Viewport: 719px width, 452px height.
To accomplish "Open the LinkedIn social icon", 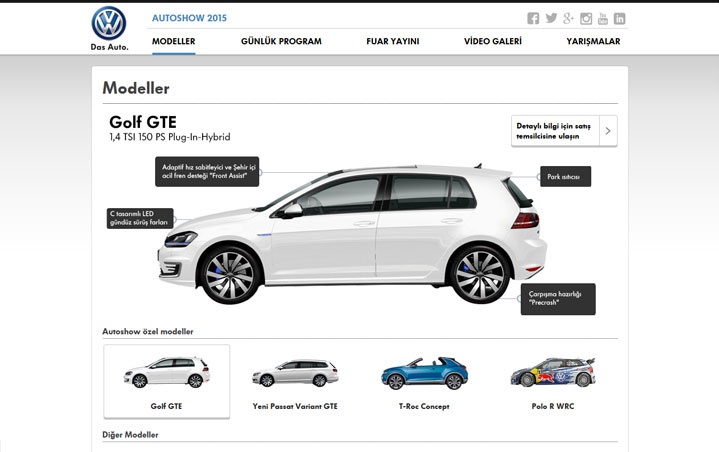I will 619,18.
